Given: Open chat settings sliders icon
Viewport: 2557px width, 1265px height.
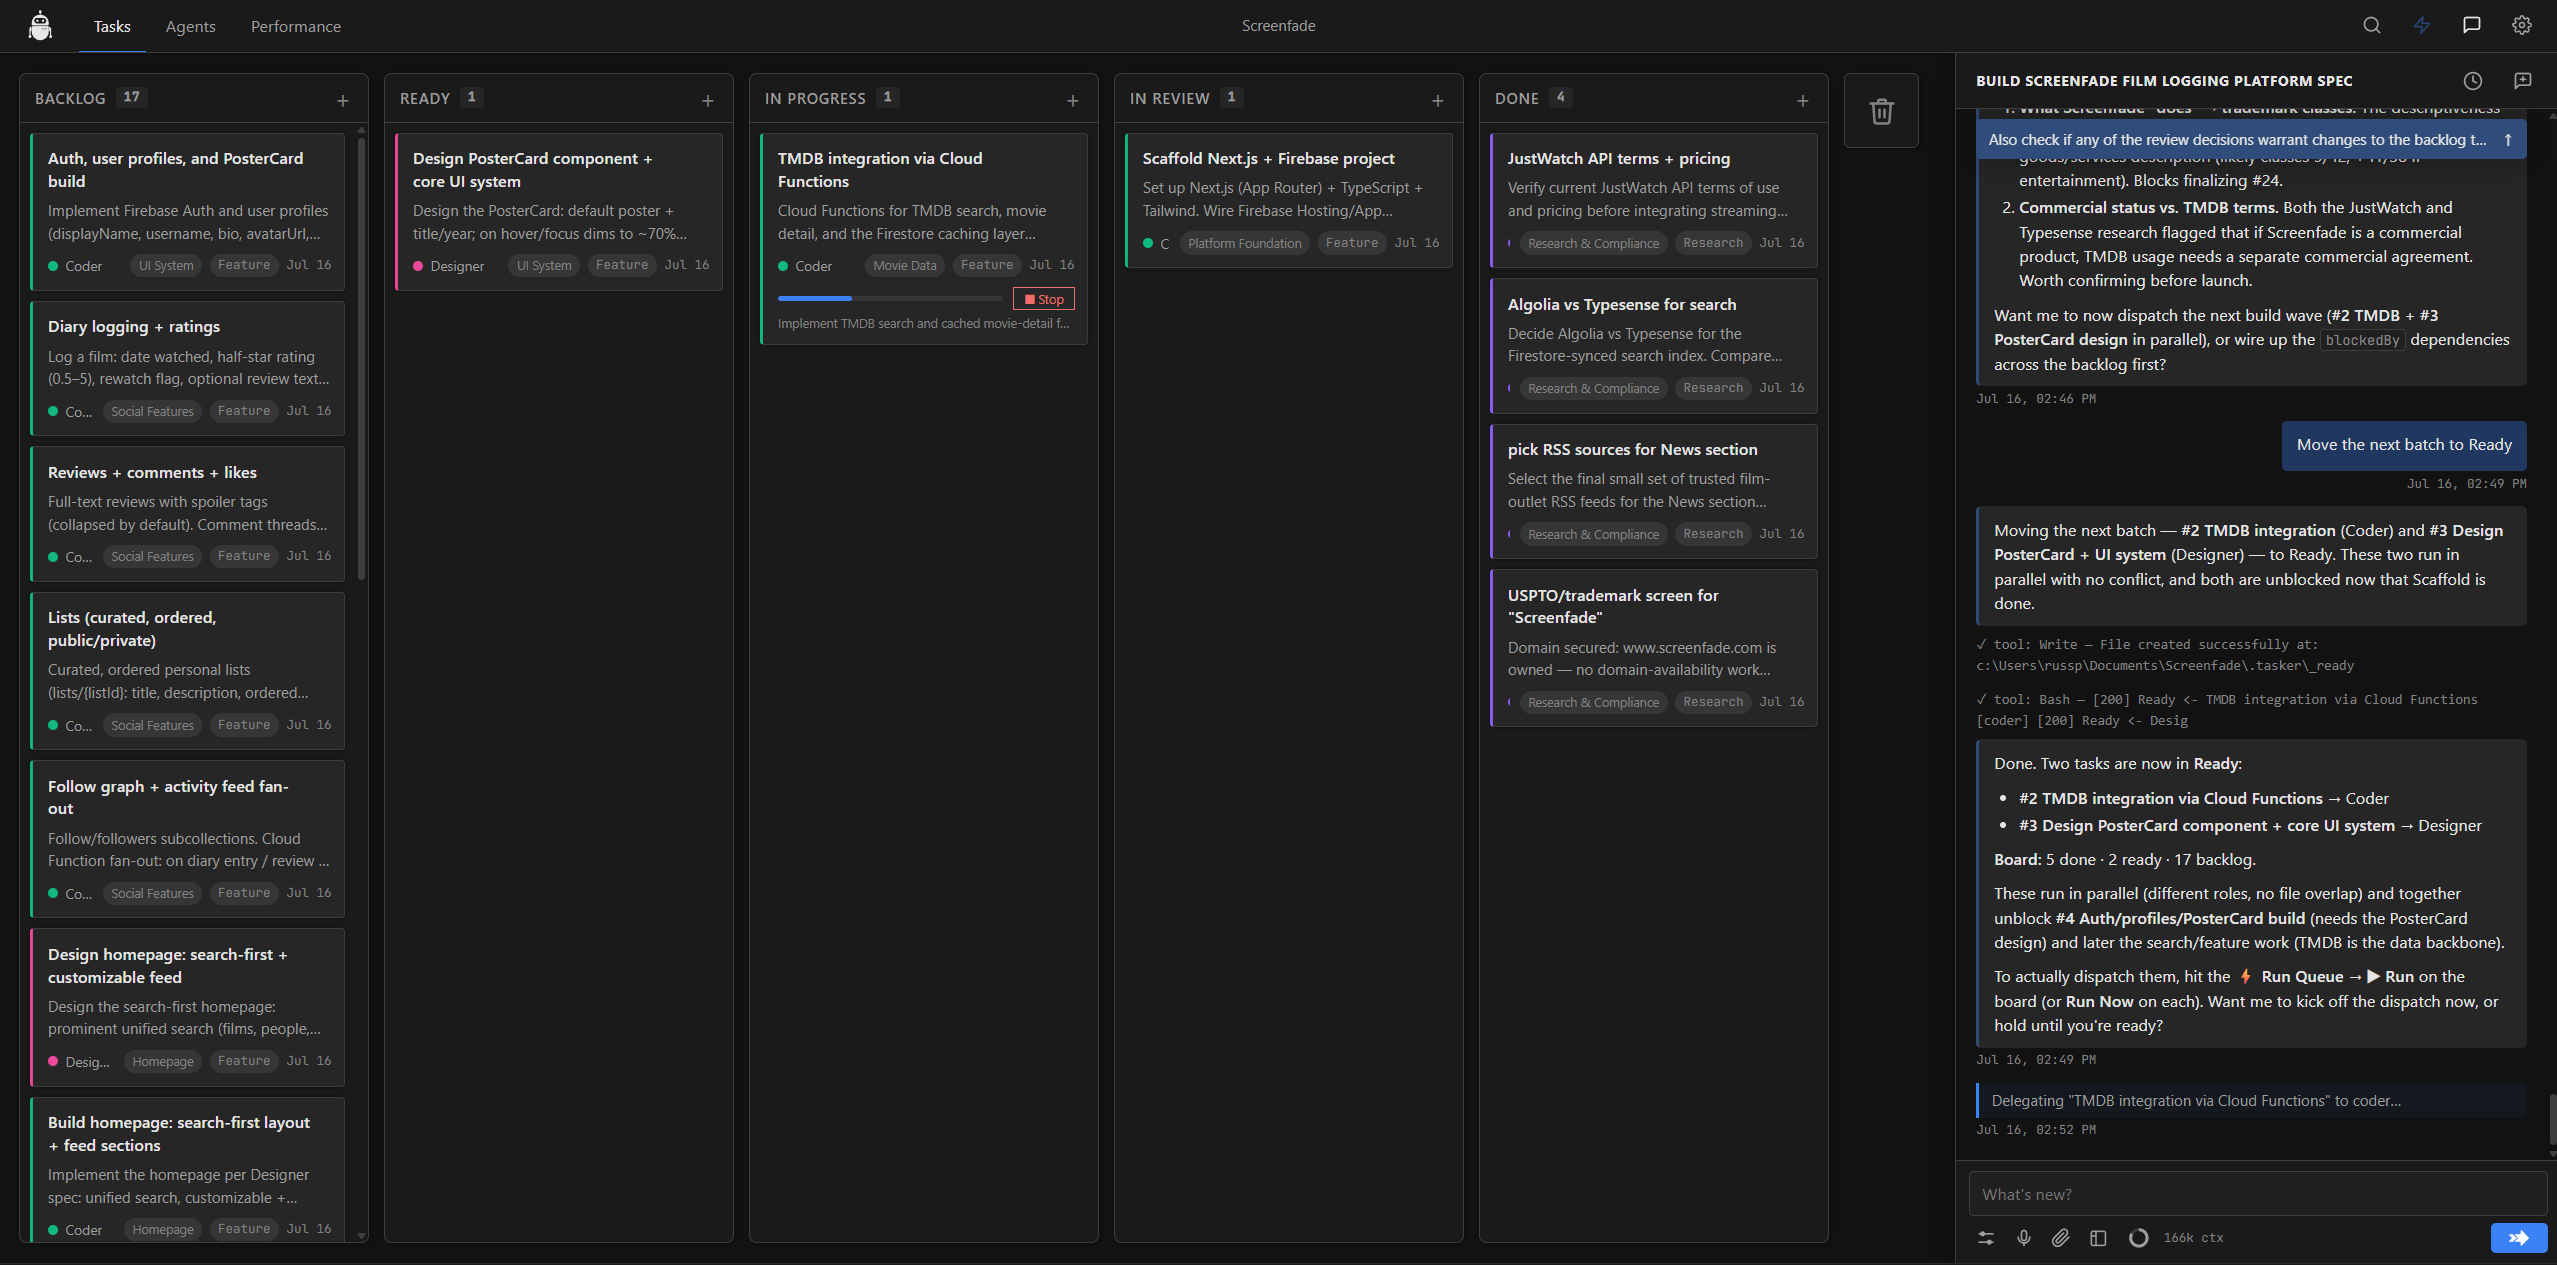Looking at the screenshot, I should click(1986, 1238).
